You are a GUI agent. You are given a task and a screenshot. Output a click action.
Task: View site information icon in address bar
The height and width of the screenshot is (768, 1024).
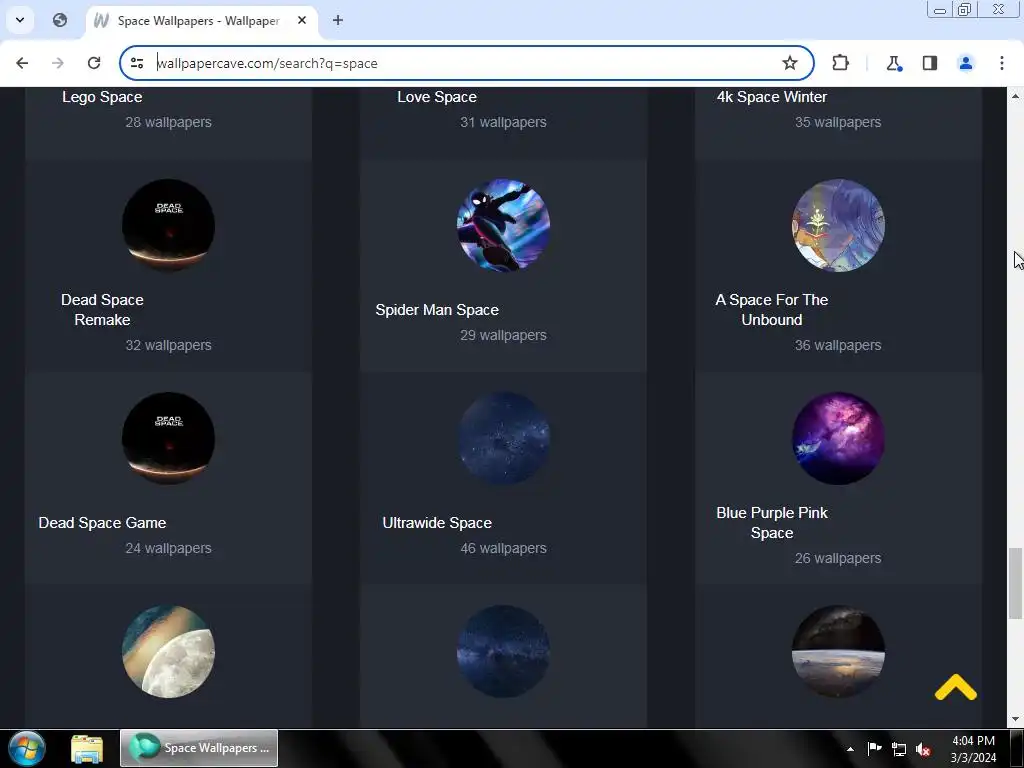137,63
